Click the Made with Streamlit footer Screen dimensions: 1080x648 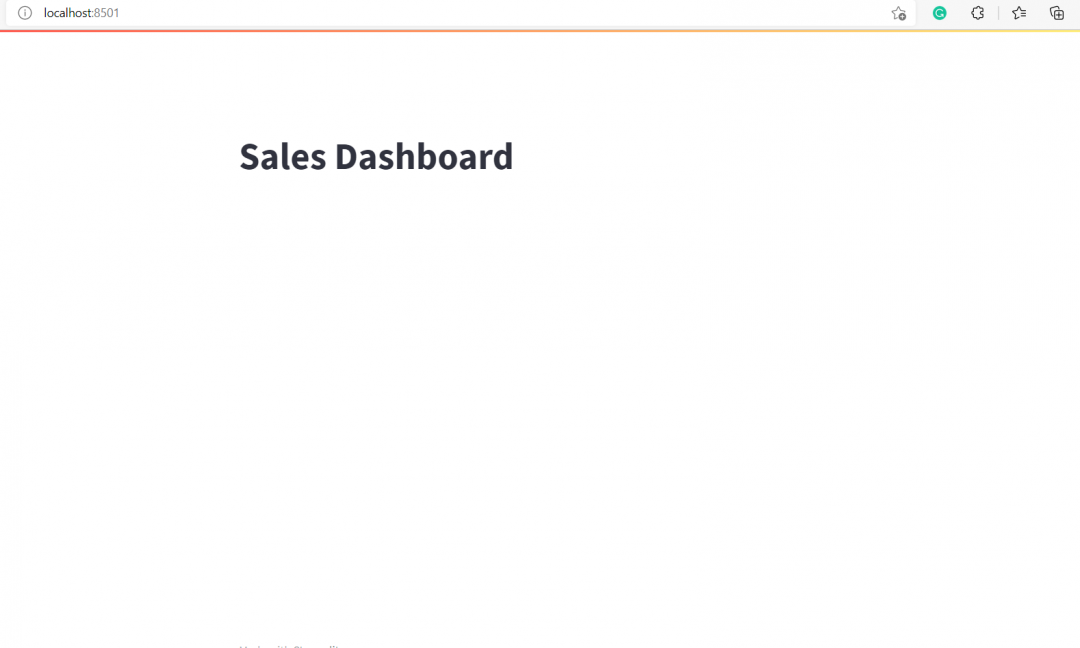pyautogui.click(x=290, y=645)
